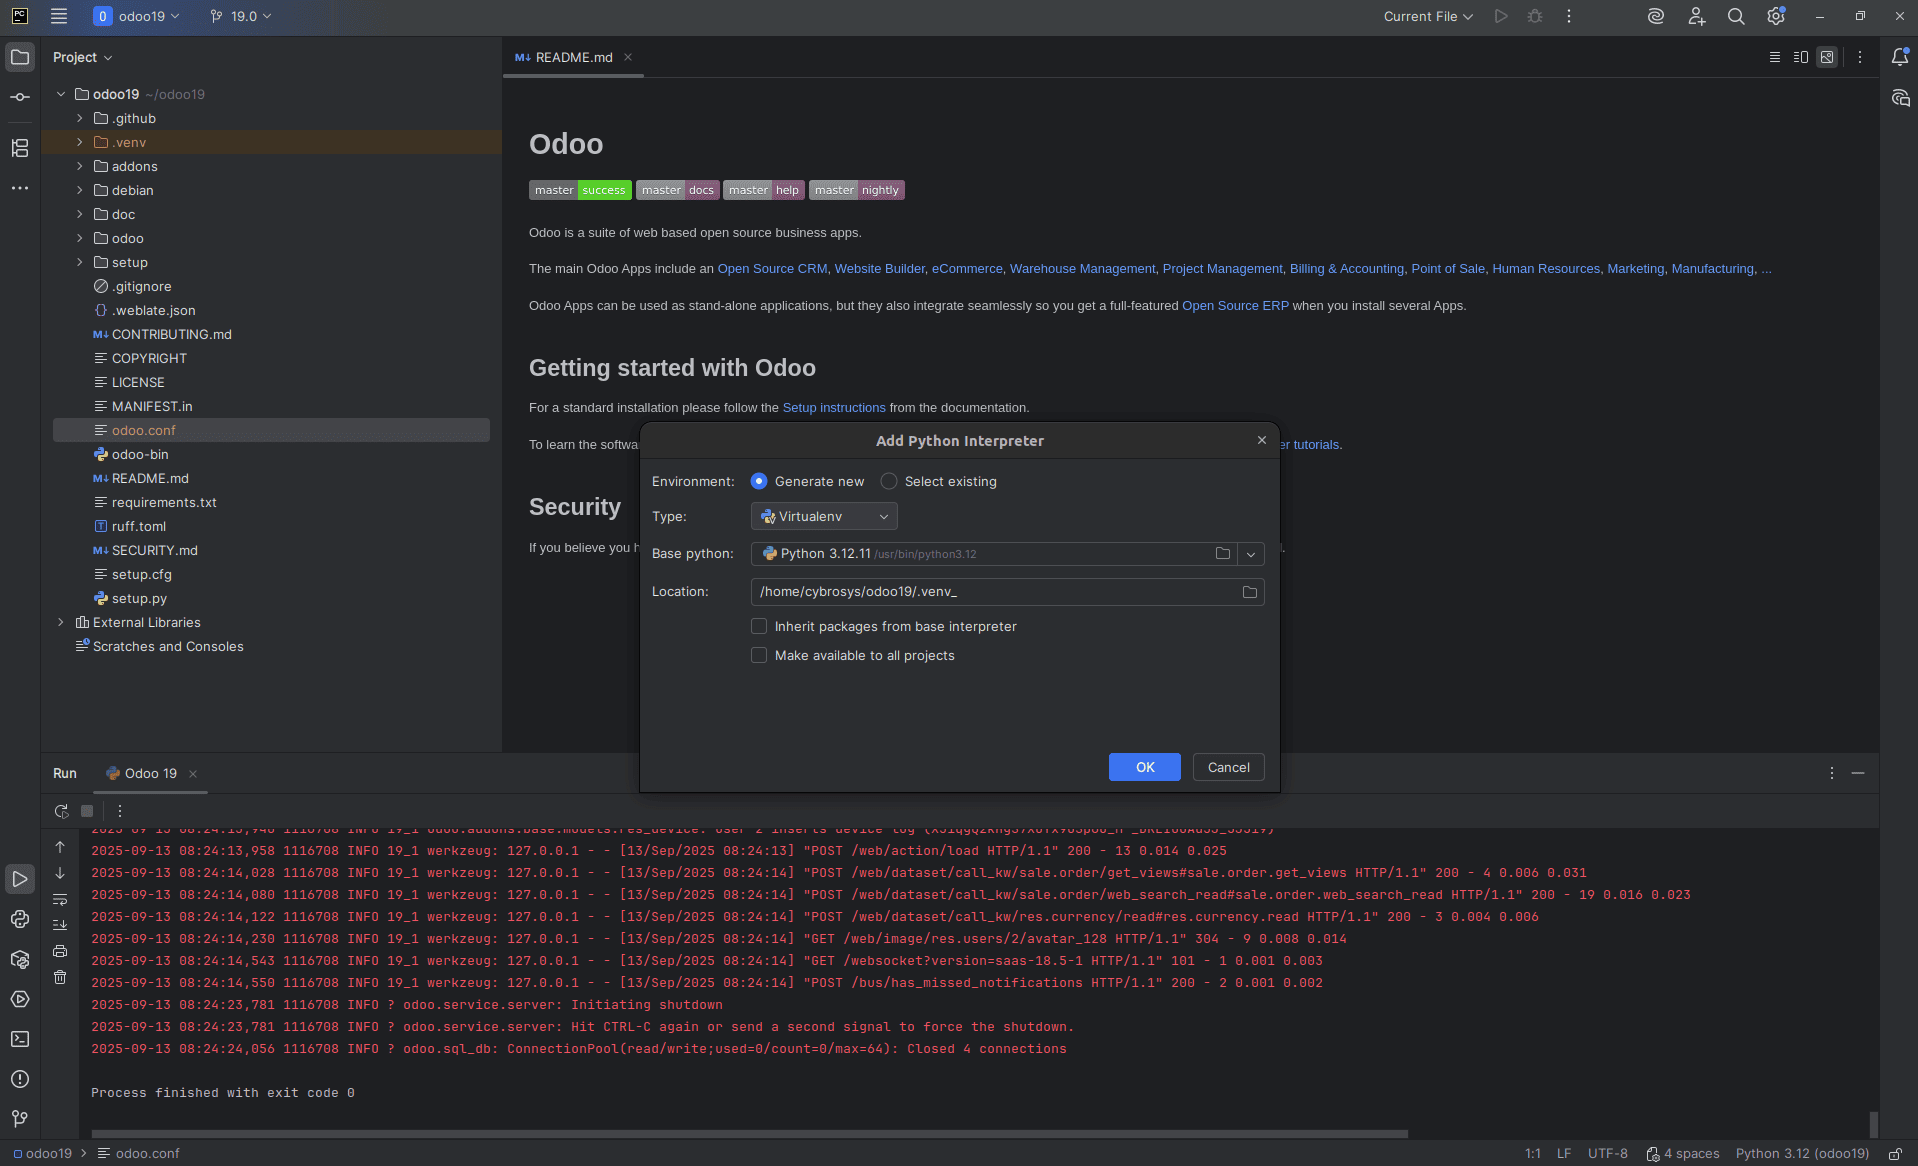Viewport: 1918px width, 1166px height.
Task: Collapse the odoo19 root folder
Action: pos(61,94)
